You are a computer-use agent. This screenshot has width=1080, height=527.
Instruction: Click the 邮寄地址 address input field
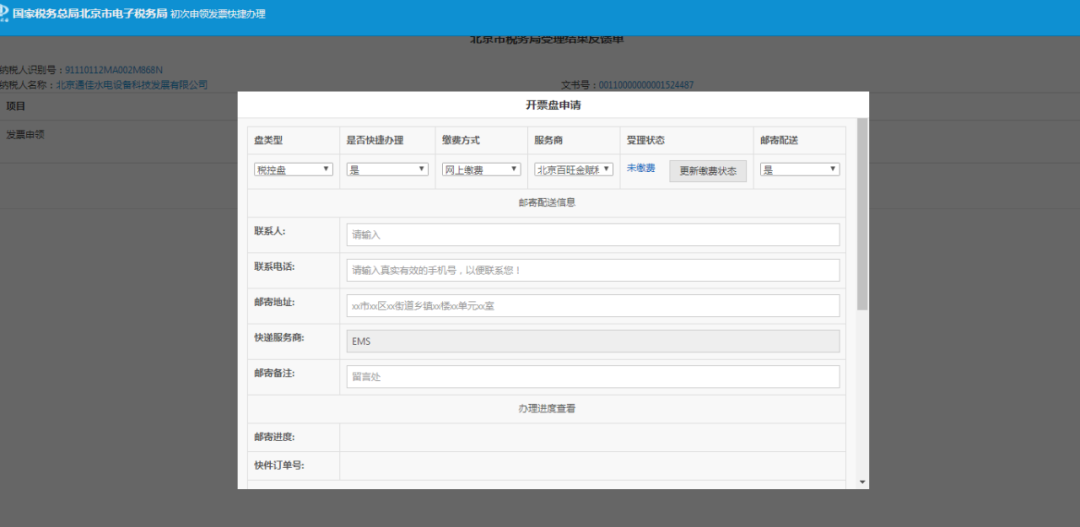tap(592, 306)
